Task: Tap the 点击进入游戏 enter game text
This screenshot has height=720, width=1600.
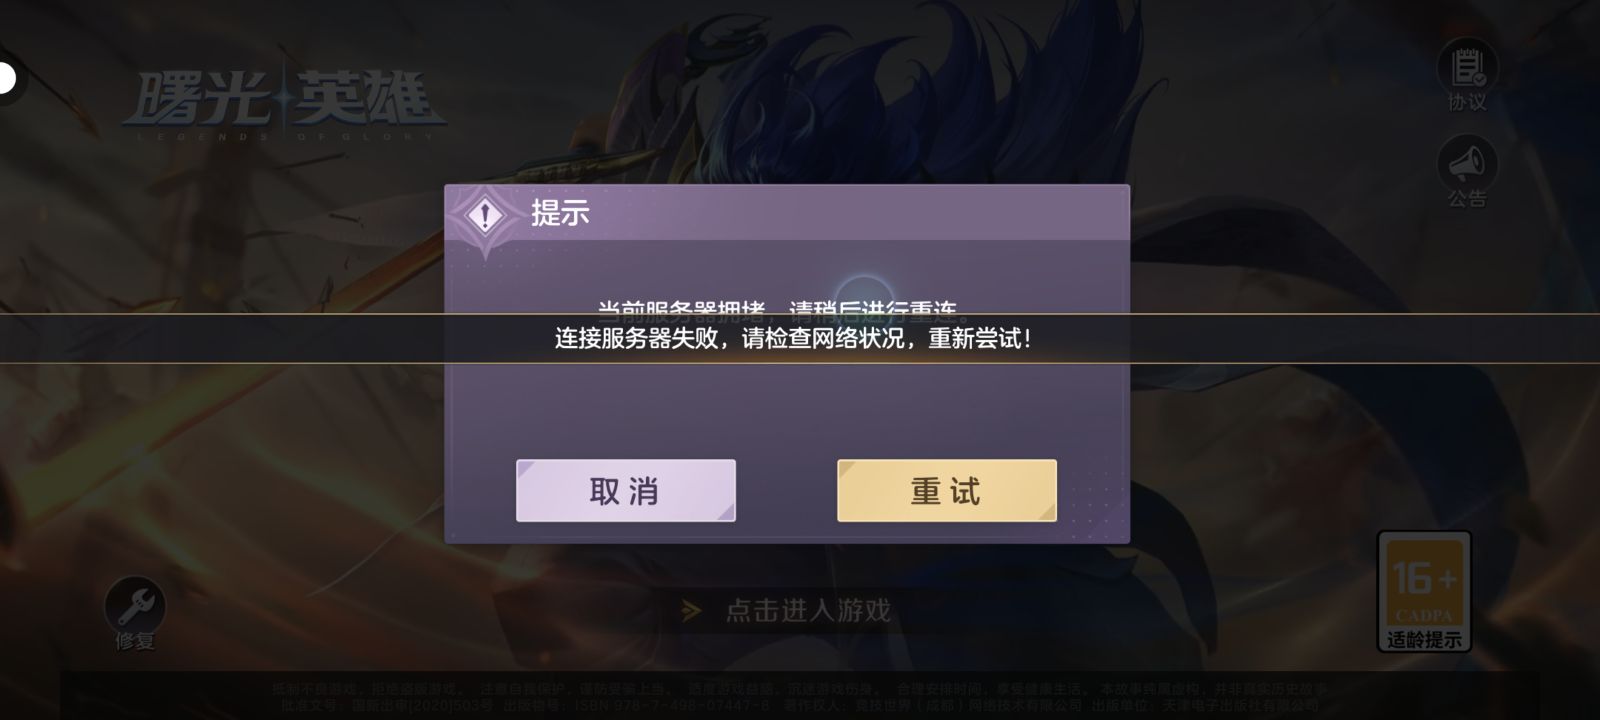Action: [808, 610]
